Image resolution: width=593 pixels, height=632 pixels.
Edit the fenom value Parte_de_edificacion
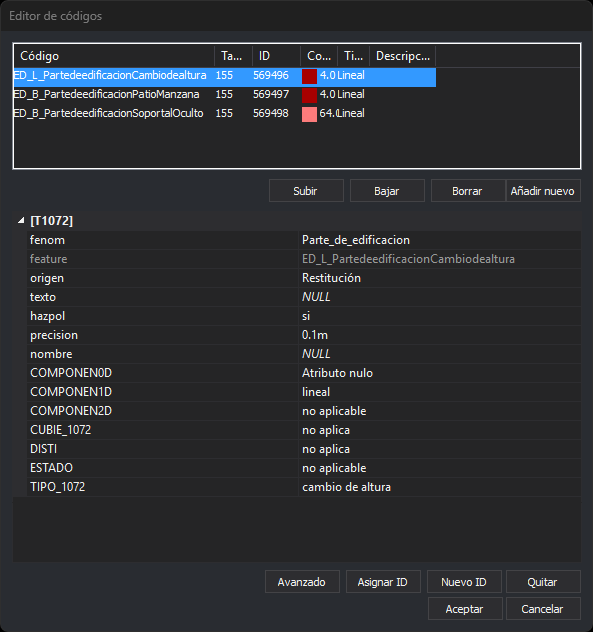[439, 240]
